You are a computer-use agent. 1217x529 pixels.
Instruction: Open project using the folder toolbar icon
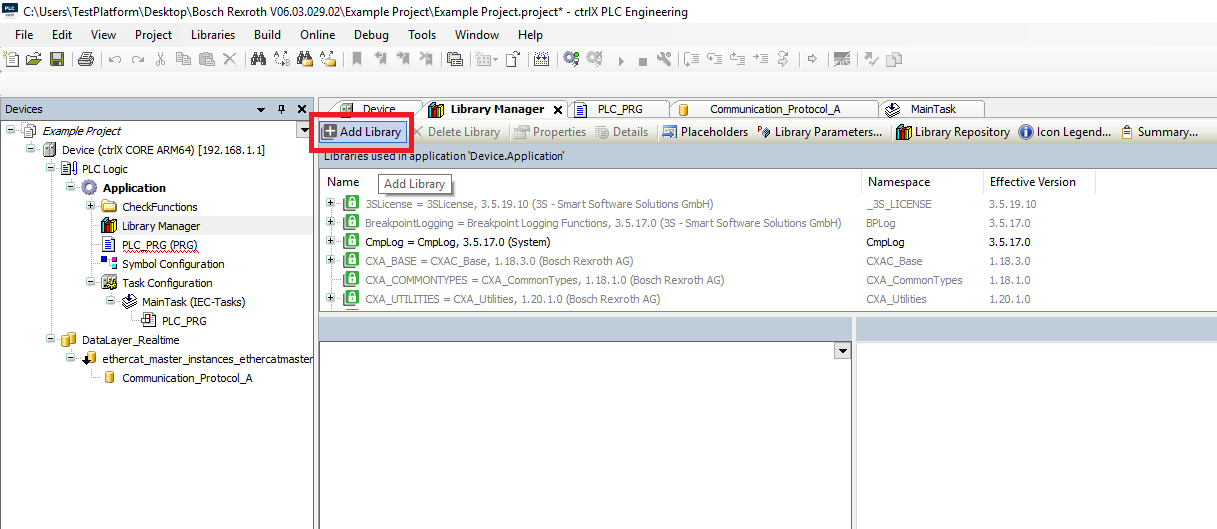[x=34, y=59]
